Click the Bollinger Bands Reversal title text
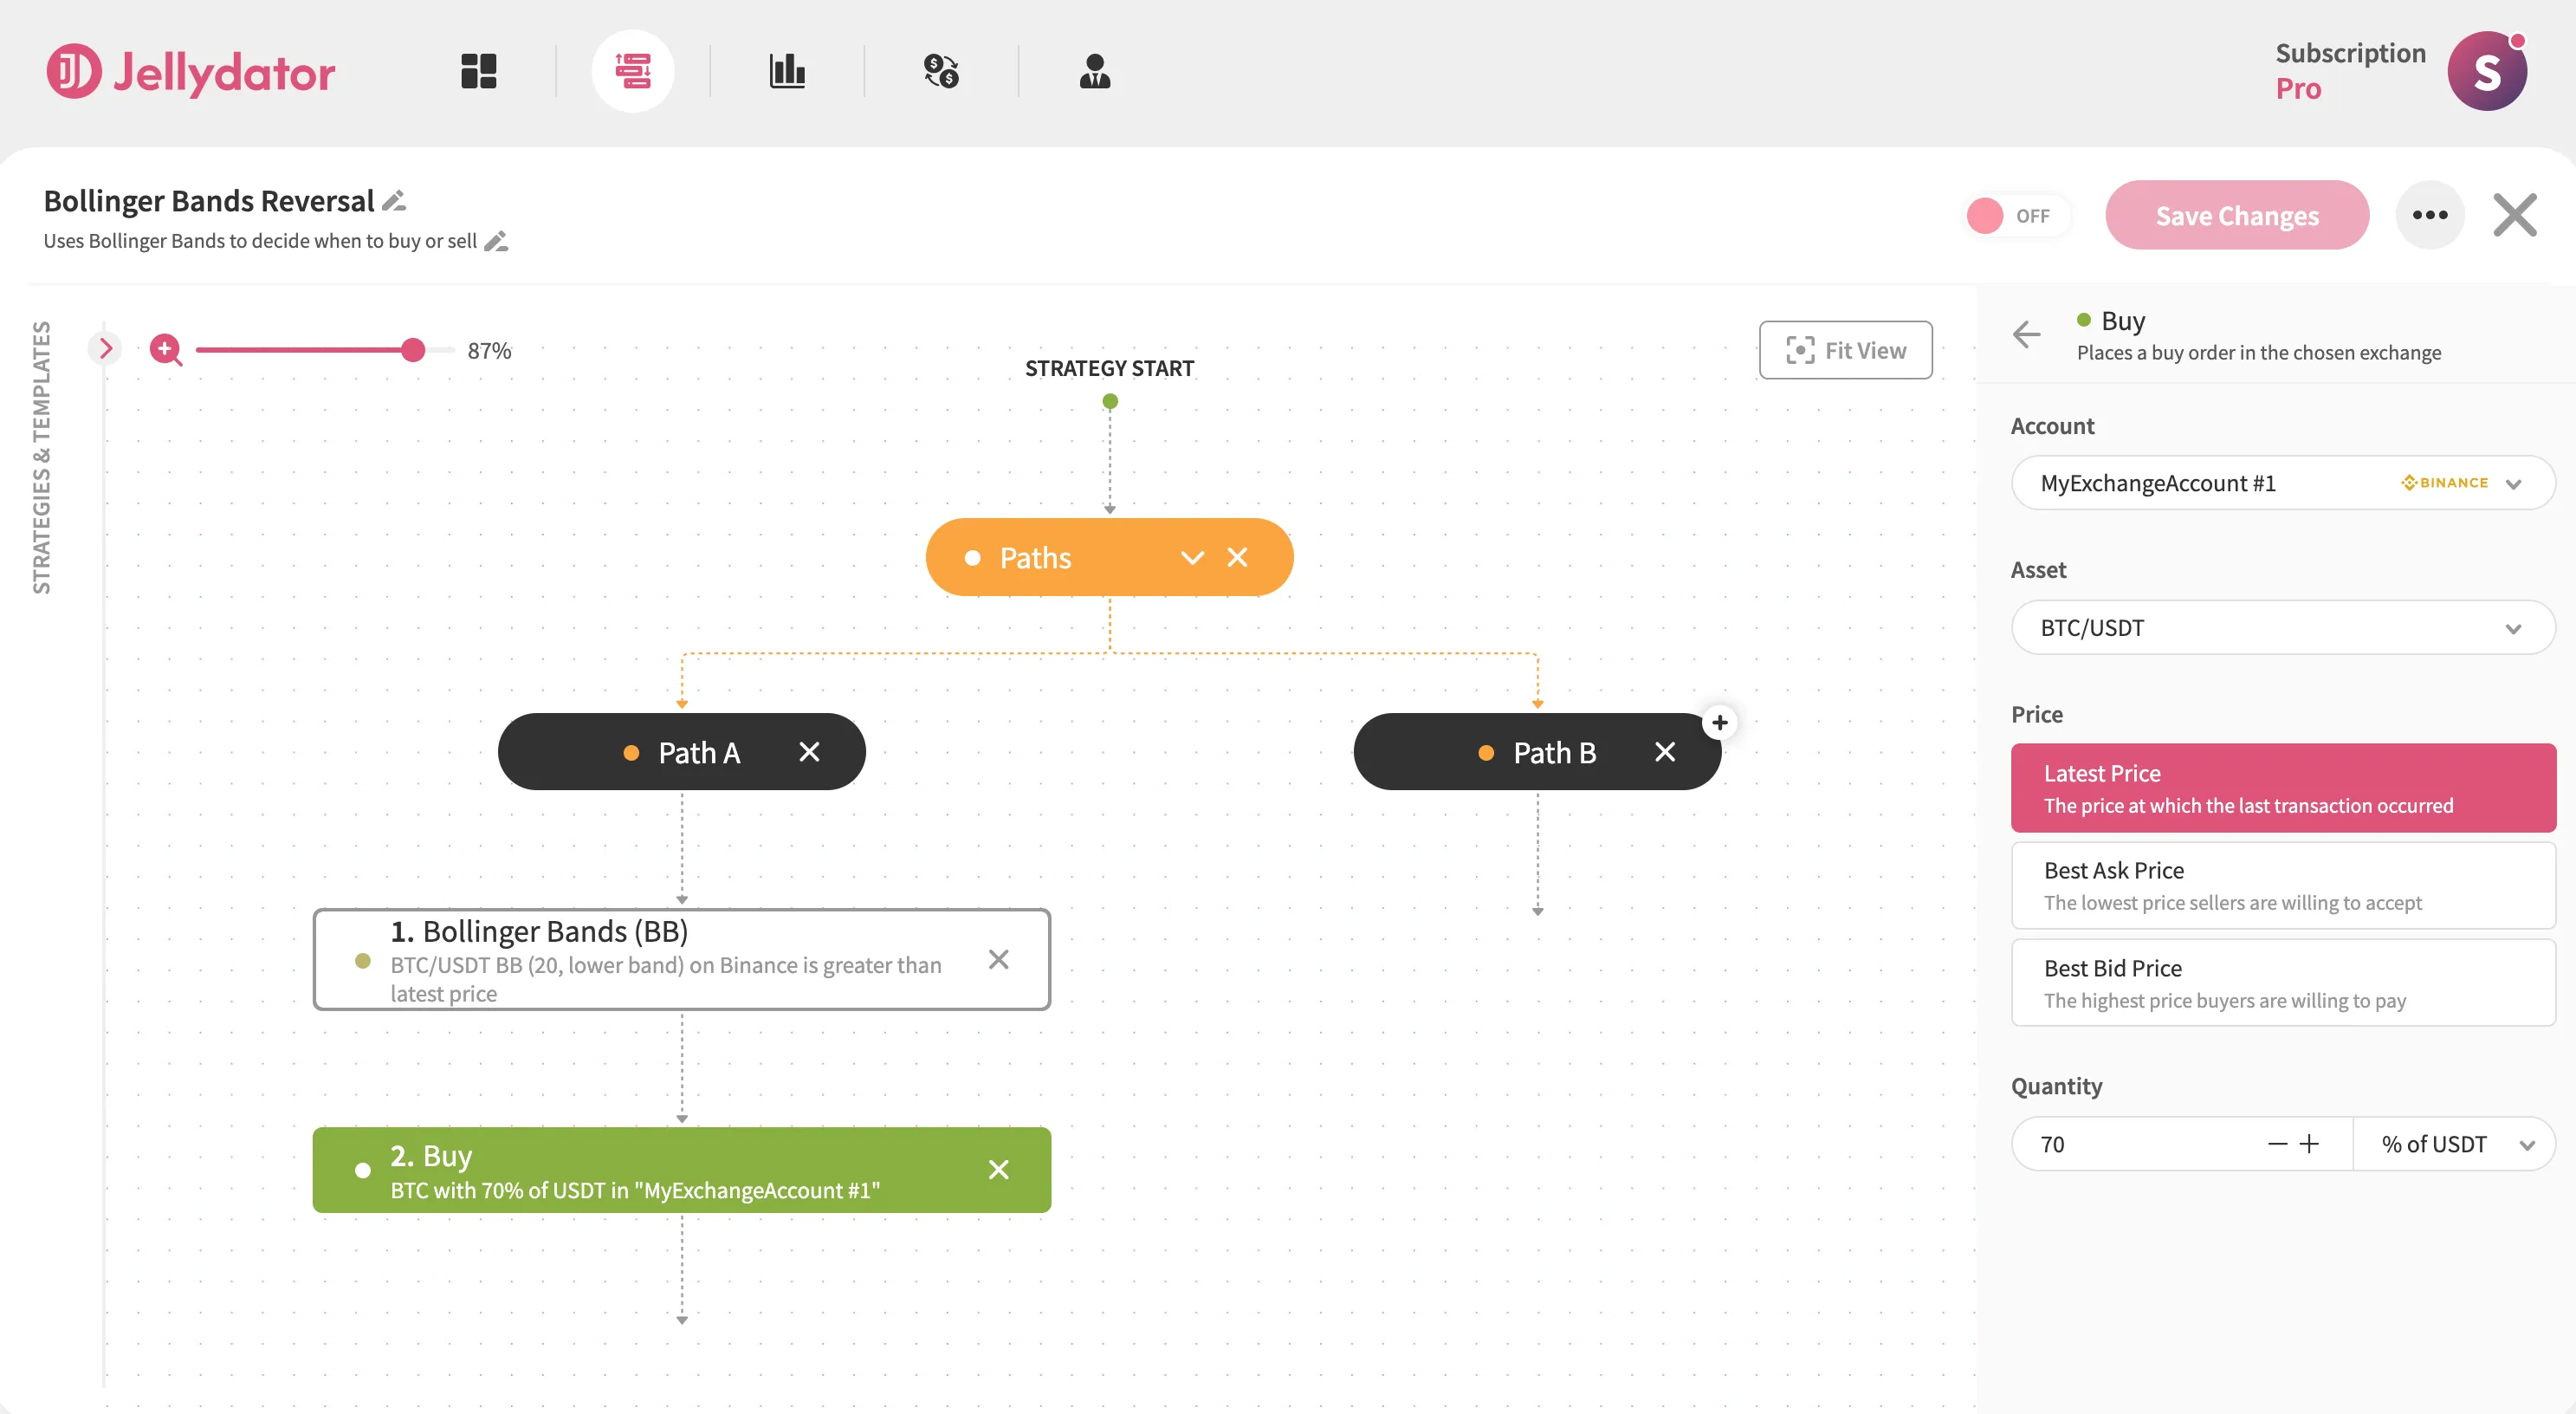This screenshot has width=2576, height=1414. [x=209, y=201]
